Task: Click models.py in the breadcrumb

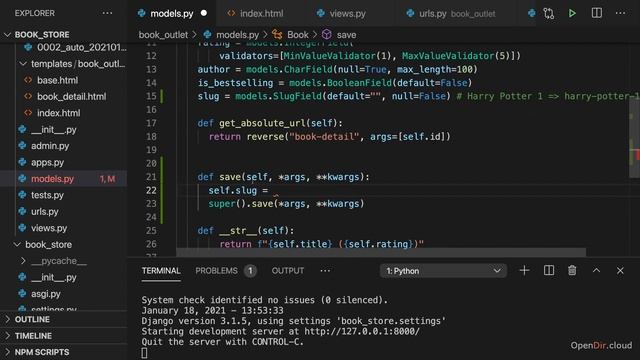Action: click(237, 35)
